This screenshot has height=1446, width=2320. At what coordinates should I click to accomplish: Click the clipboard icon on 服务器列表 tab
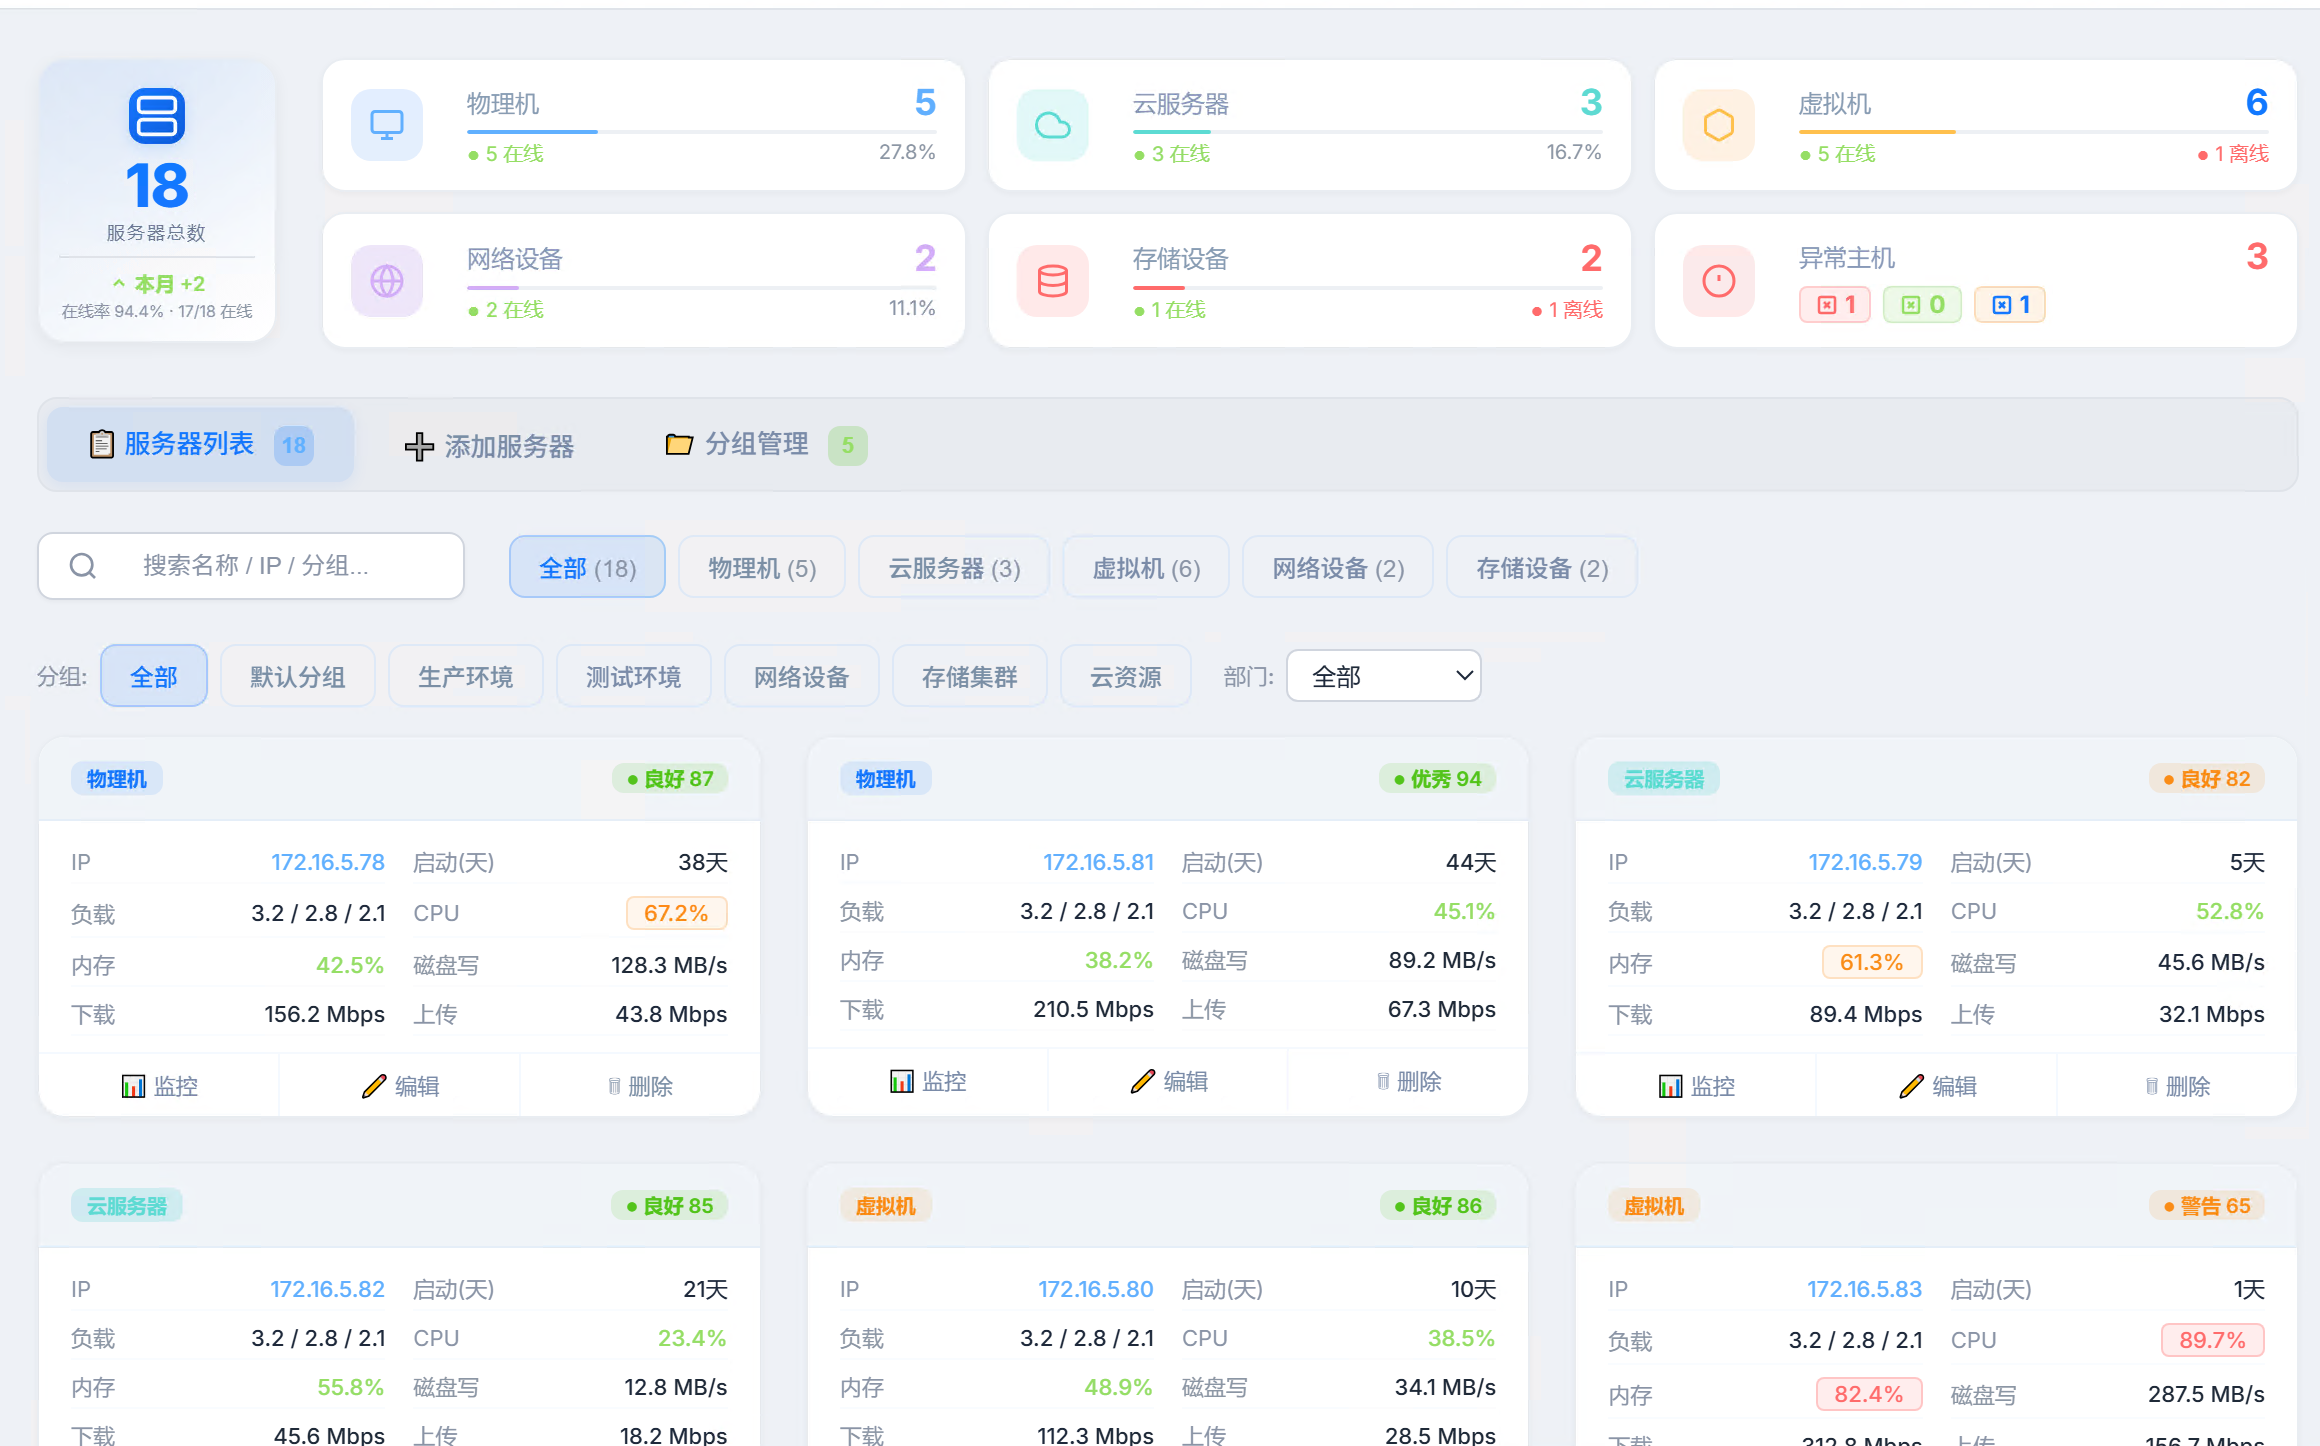101,444
